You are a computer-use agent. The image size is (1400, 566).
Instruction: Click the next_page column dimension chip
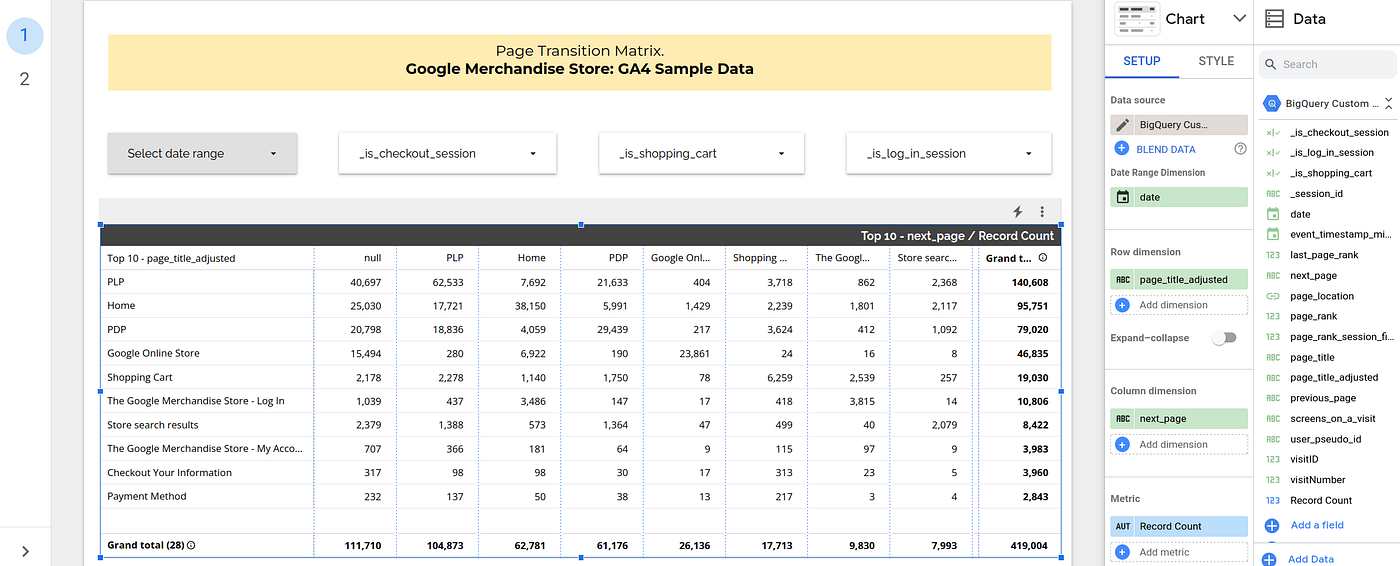(1179, 419)
